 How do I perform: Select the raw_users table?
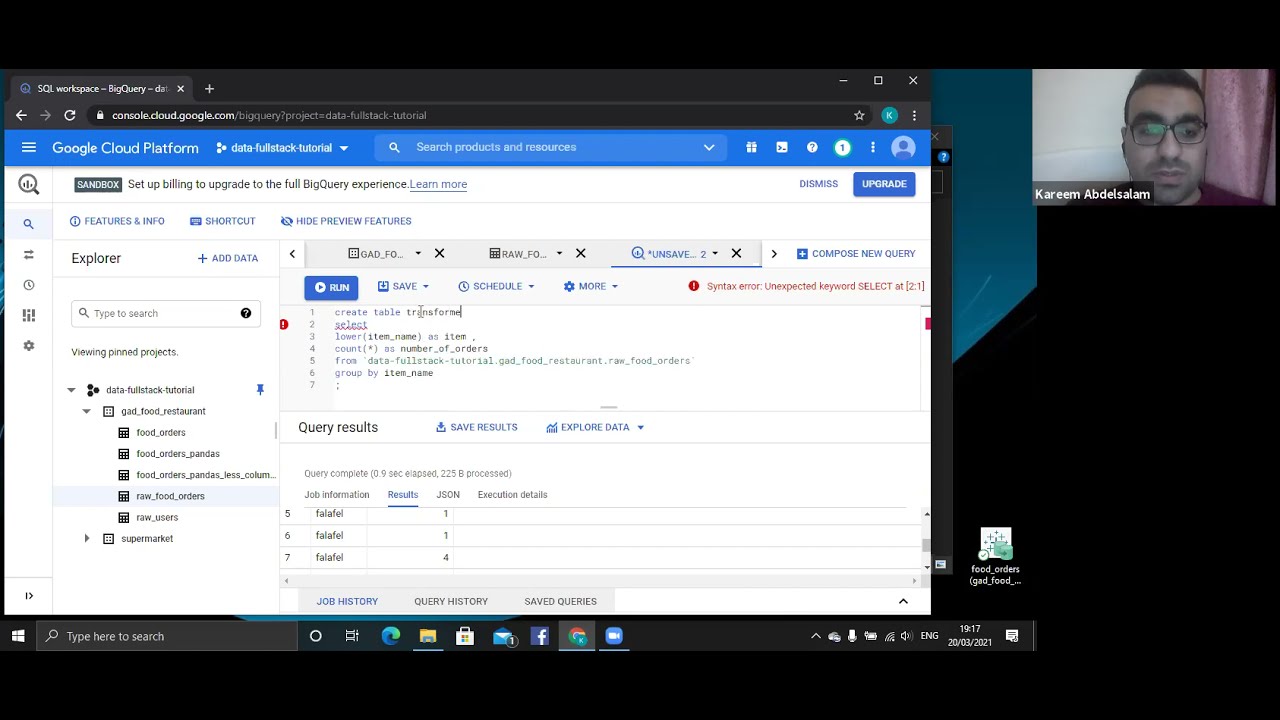pos(157,517)
